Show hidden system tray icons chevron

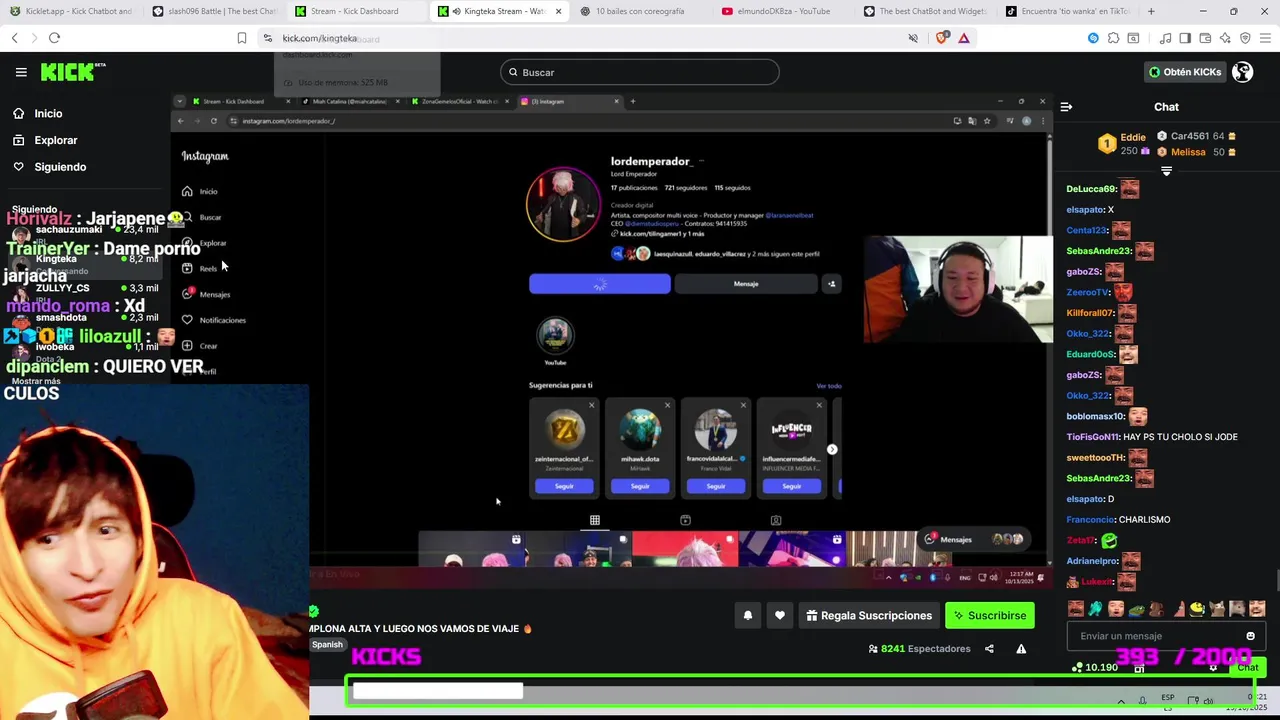point(1121,701)
